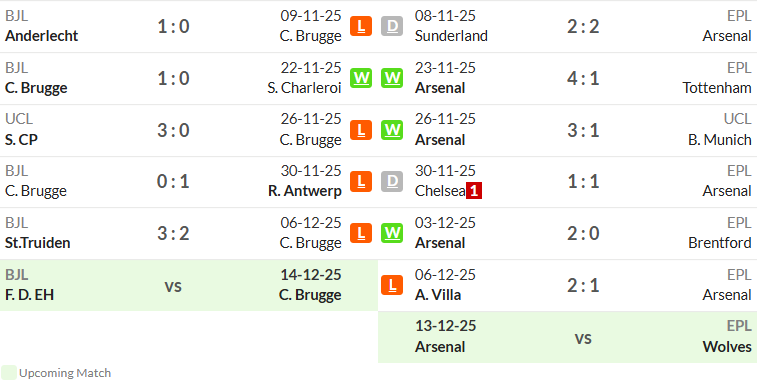This screenshot has width=757, height=392.
Task: Click the Upcoming Match legend color swatch
Action: [9, 373]
